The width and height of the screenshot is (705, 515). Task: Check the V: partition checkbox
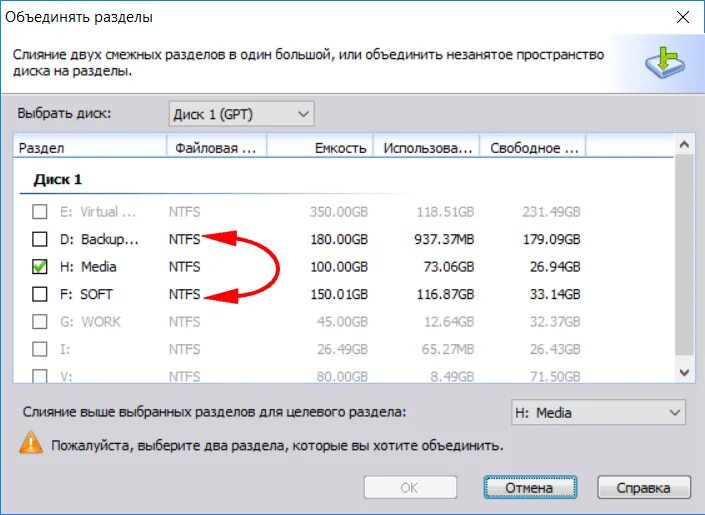tap(40, 376)
